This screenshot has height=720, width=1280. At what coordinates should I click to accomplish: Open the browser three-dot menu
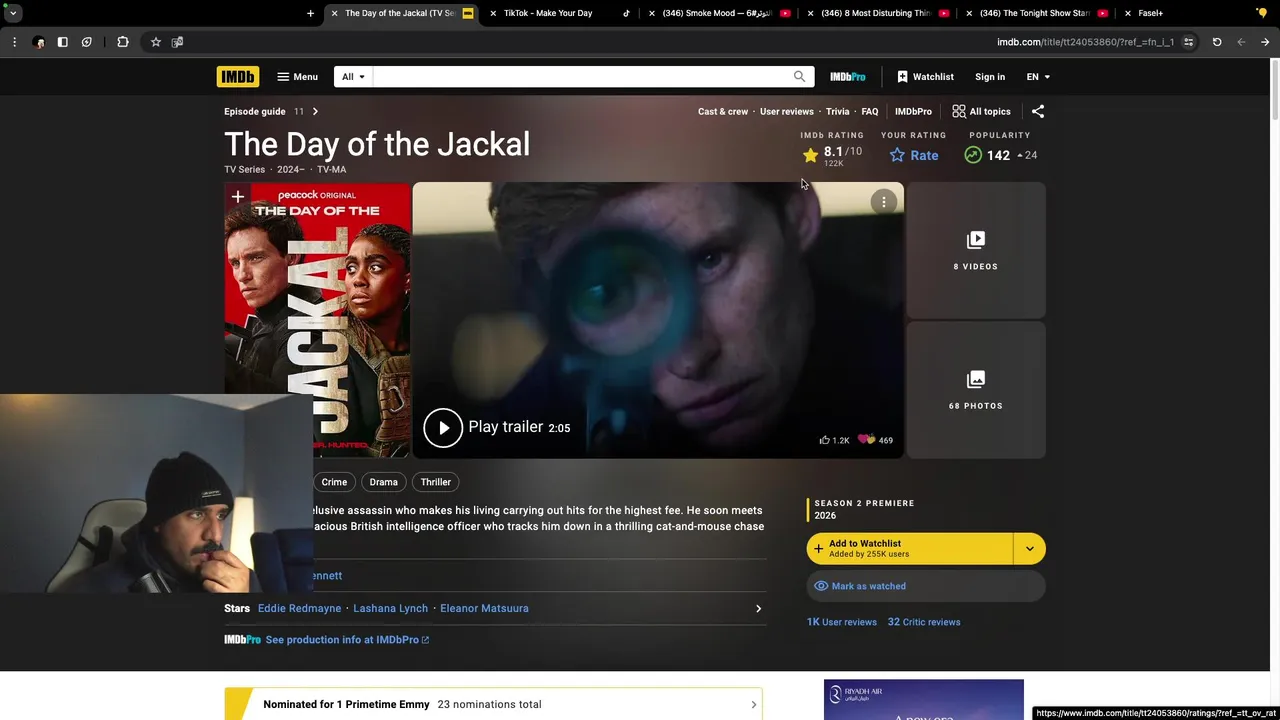tap(14, 42)
